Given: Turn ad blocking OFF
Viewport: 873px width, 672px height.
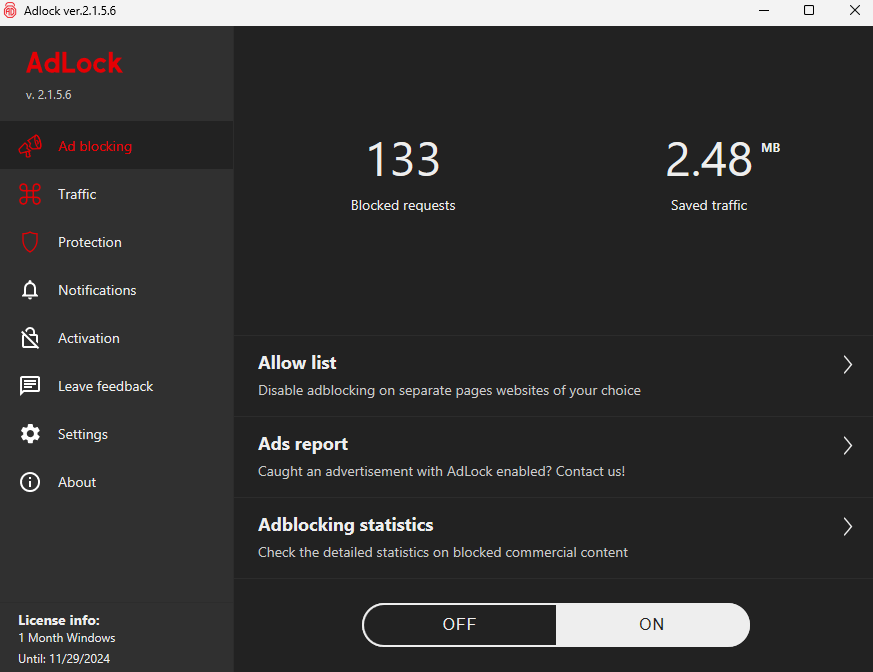Looking at the screenshot, I should [459, 625].
